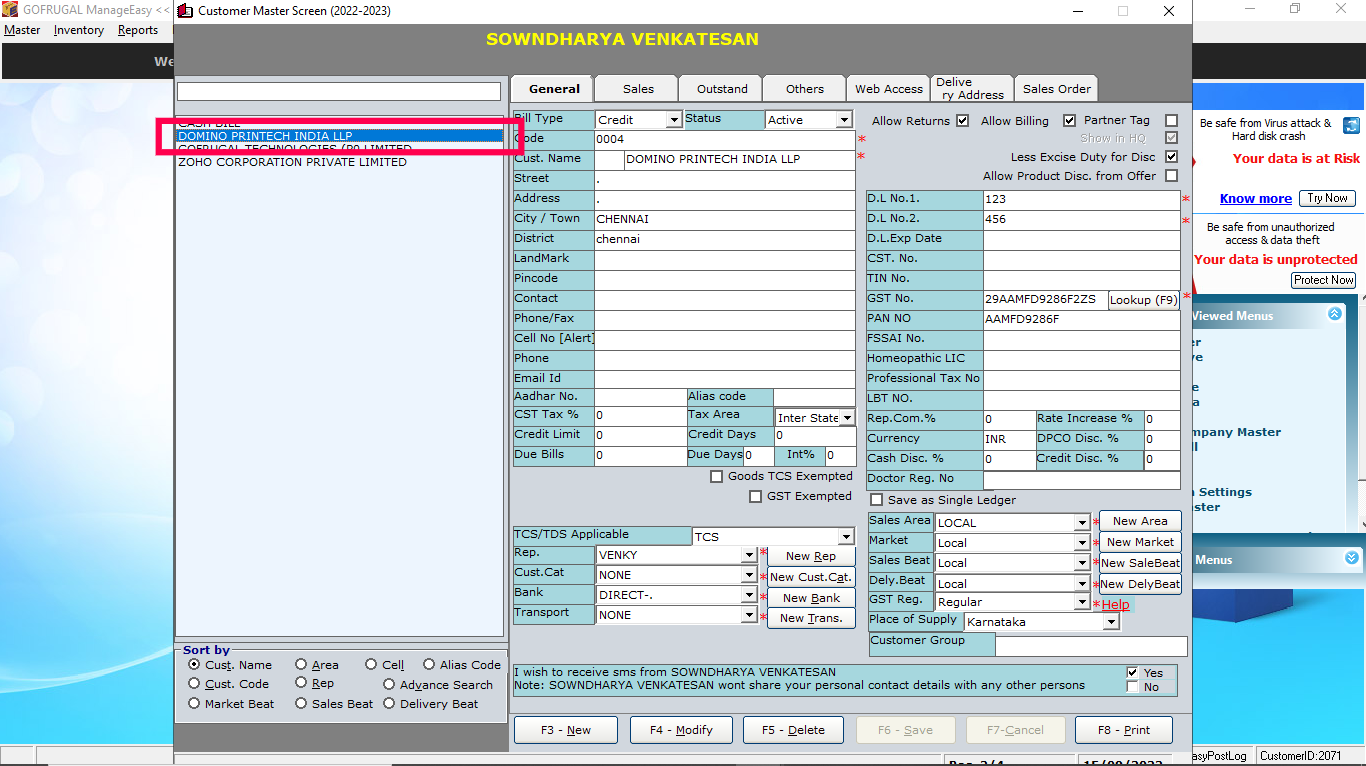Open the Bill Type dropdown
The image size is (1366, 766).
[674, 120]
